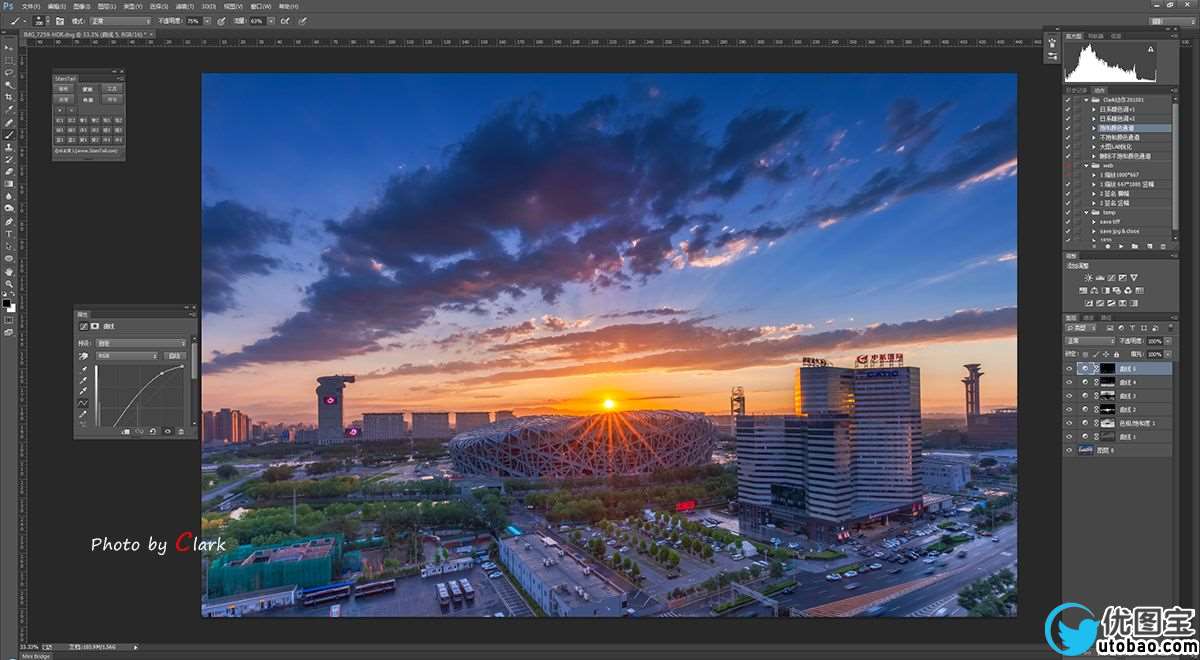The height and width of the screenshot is (660, 1200).
Task: Add a Color Balance adjustment layer
Action: click(1093, 291)
